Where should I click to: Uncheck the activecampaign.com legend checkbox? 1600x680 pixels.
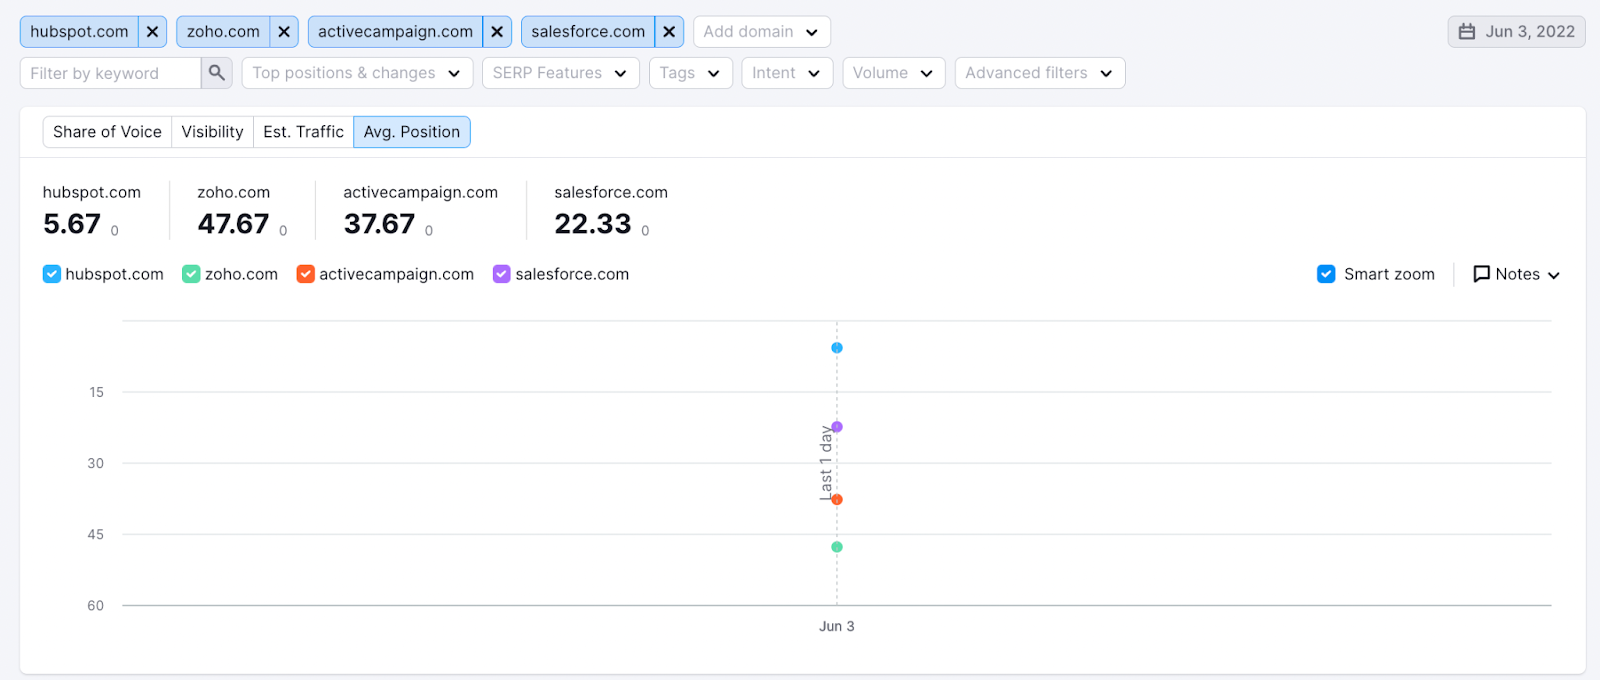(305, 274)
